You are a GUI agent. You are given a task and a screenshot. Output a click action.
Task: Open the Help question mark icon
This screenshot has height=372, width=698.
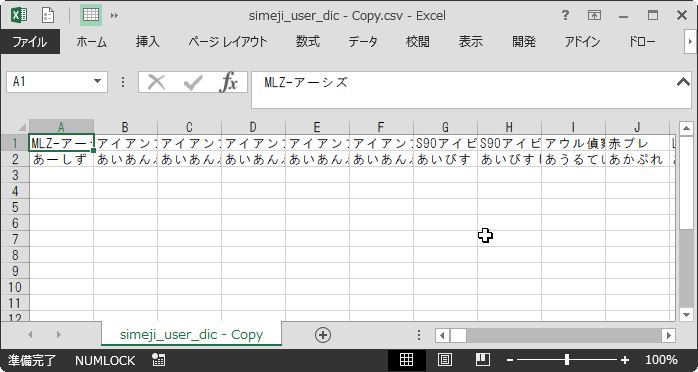click(x=565, y=16)
